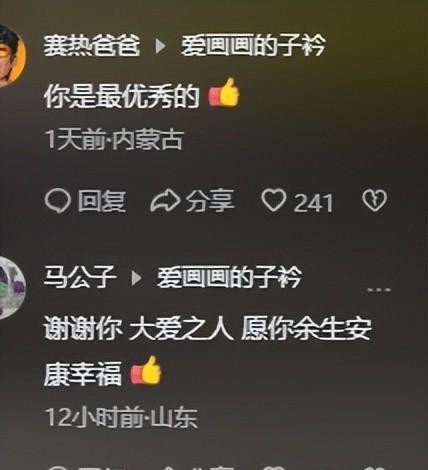
Task: Open 赛热爸爸's profile avatar
Action: [12, 56]
